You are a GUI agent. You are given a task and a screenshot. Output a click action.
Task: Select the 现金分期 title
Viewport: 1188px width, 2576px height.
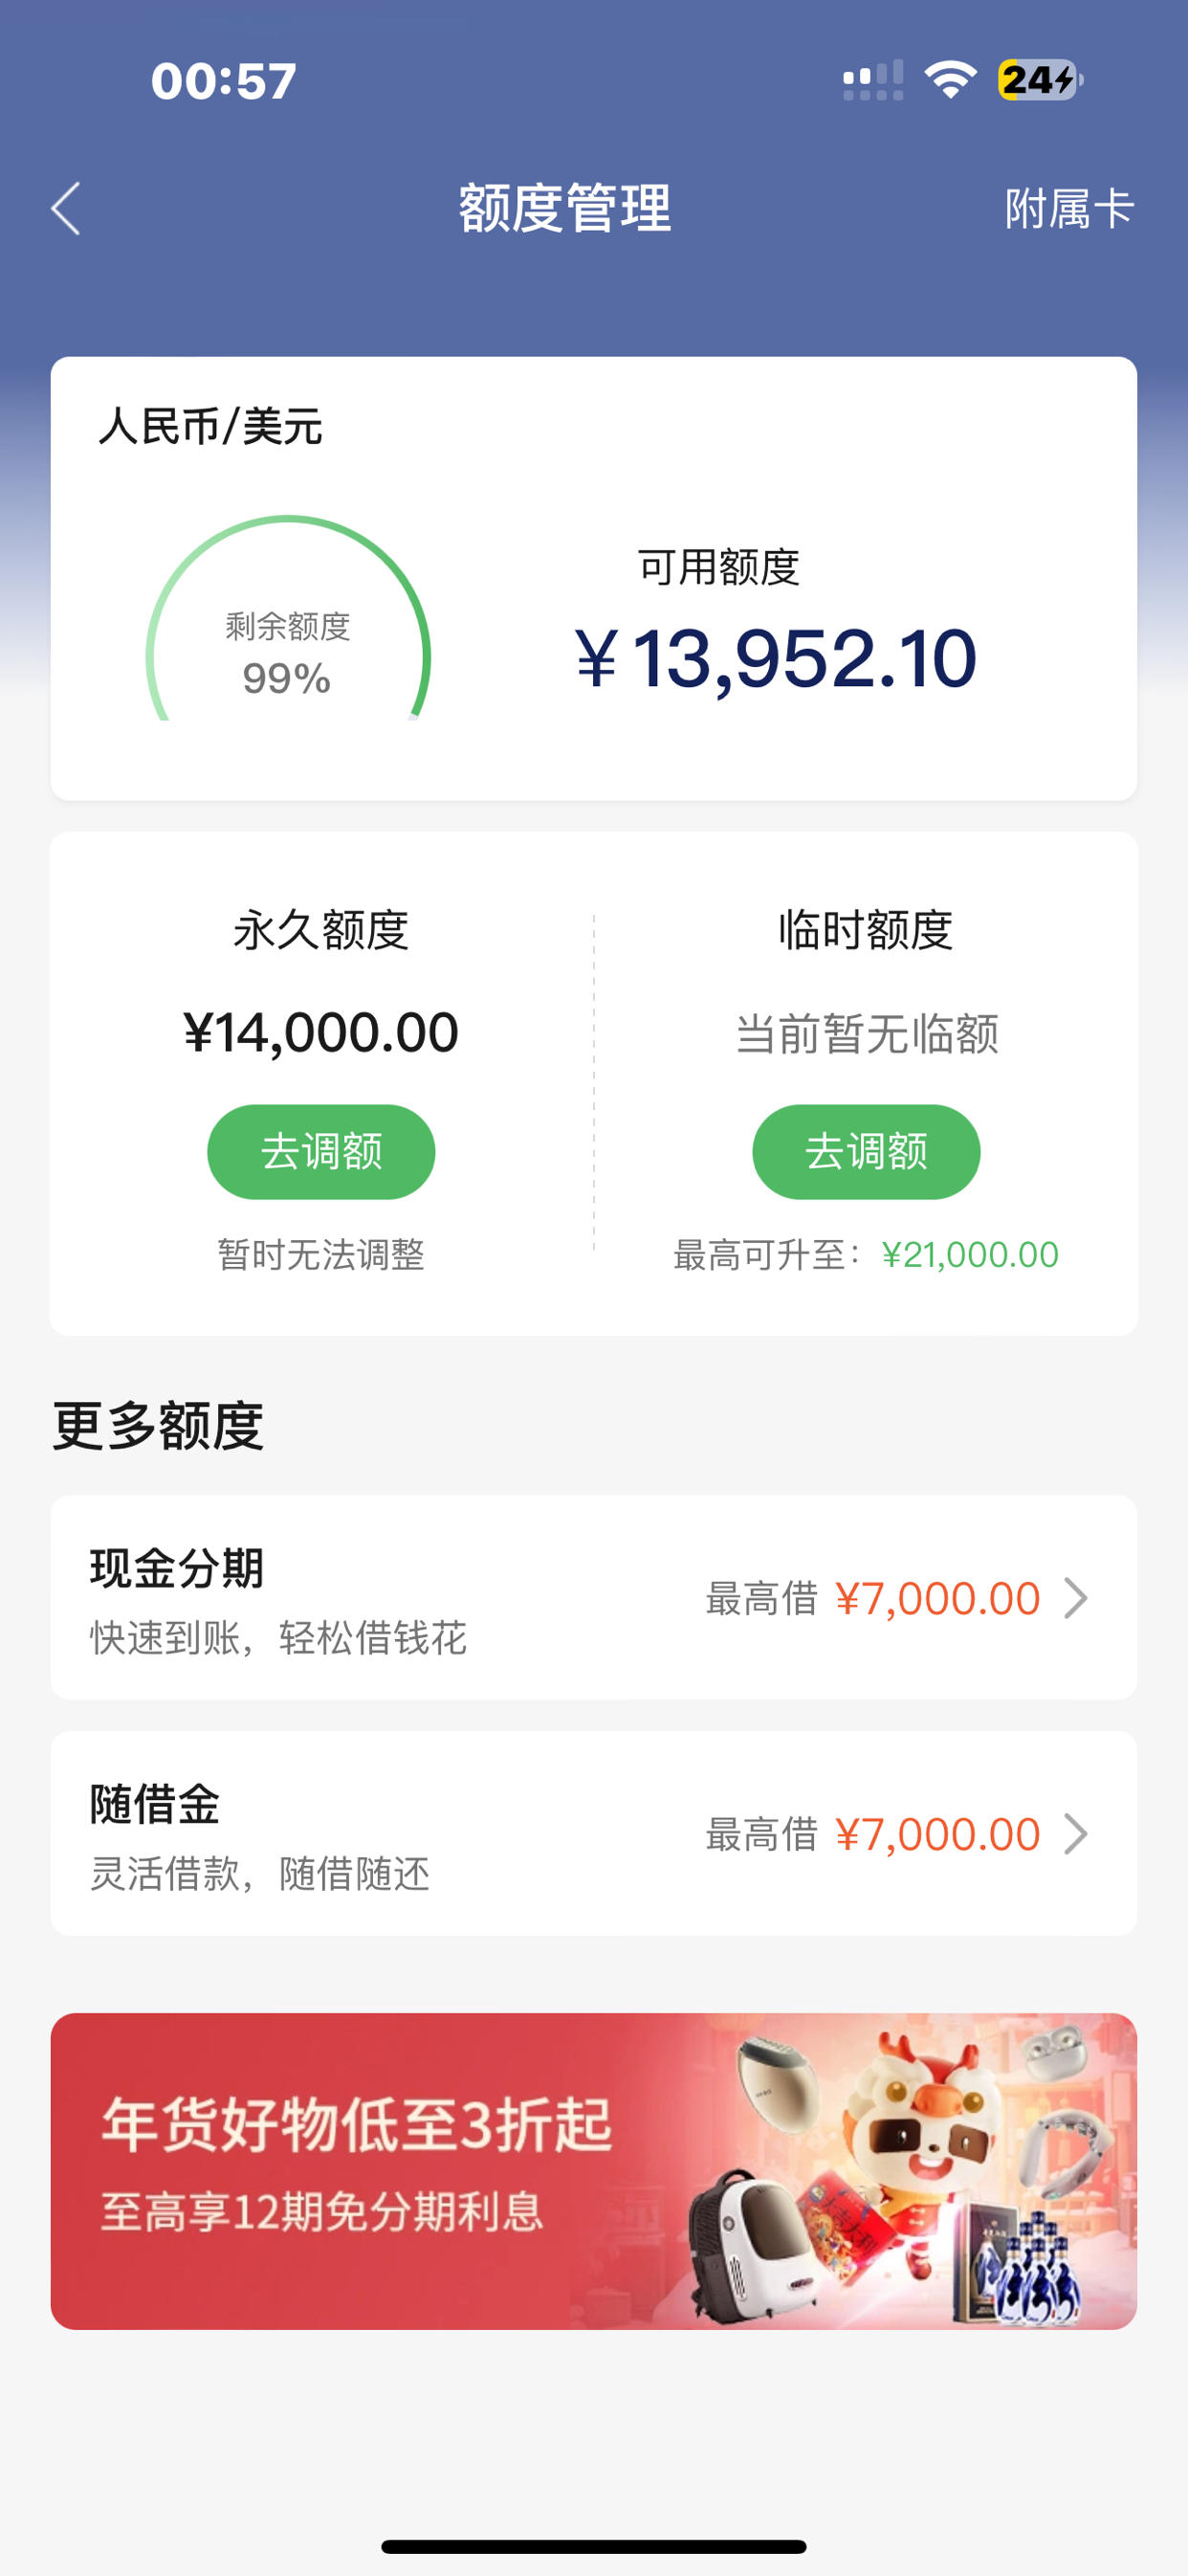[177, 1567]
